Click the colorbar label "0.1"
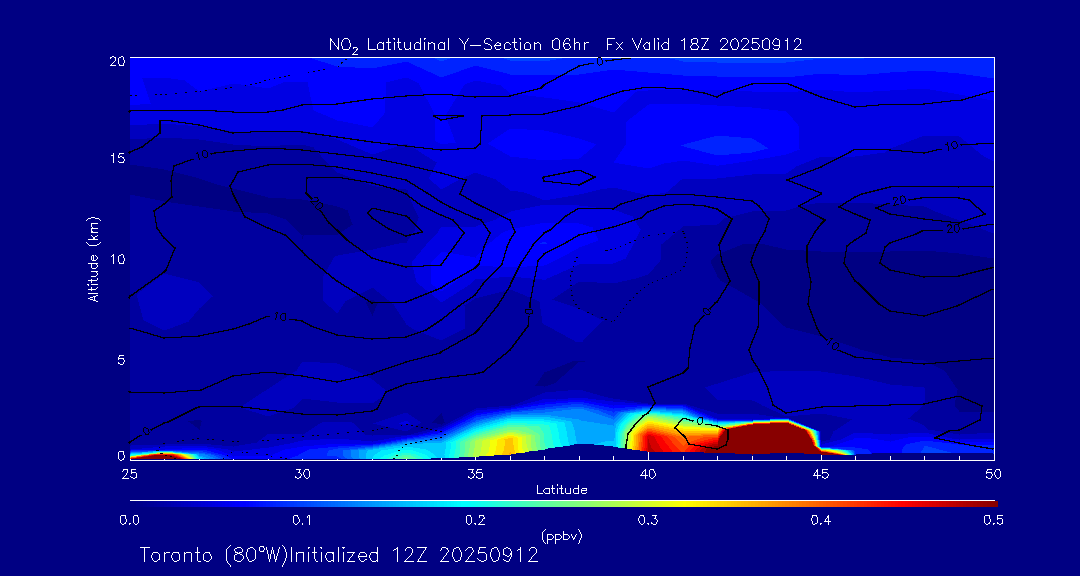Viewport: 1080px width, 576px height. (302, 520)
